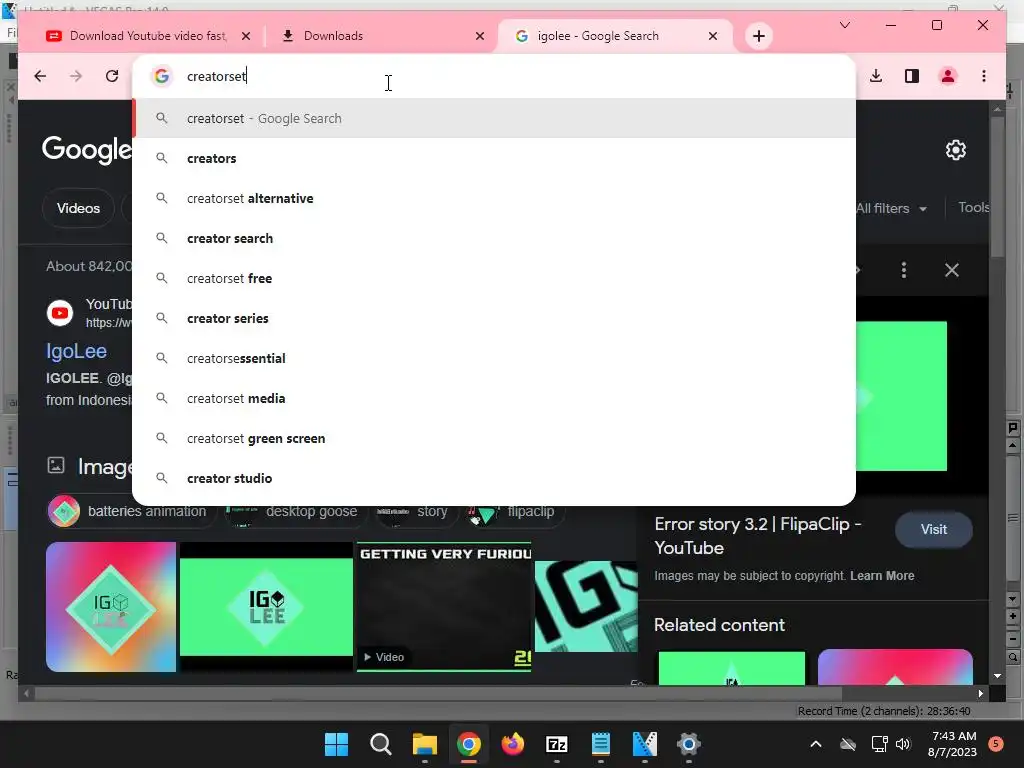Open 7-Zip from the taskbar

556,744
